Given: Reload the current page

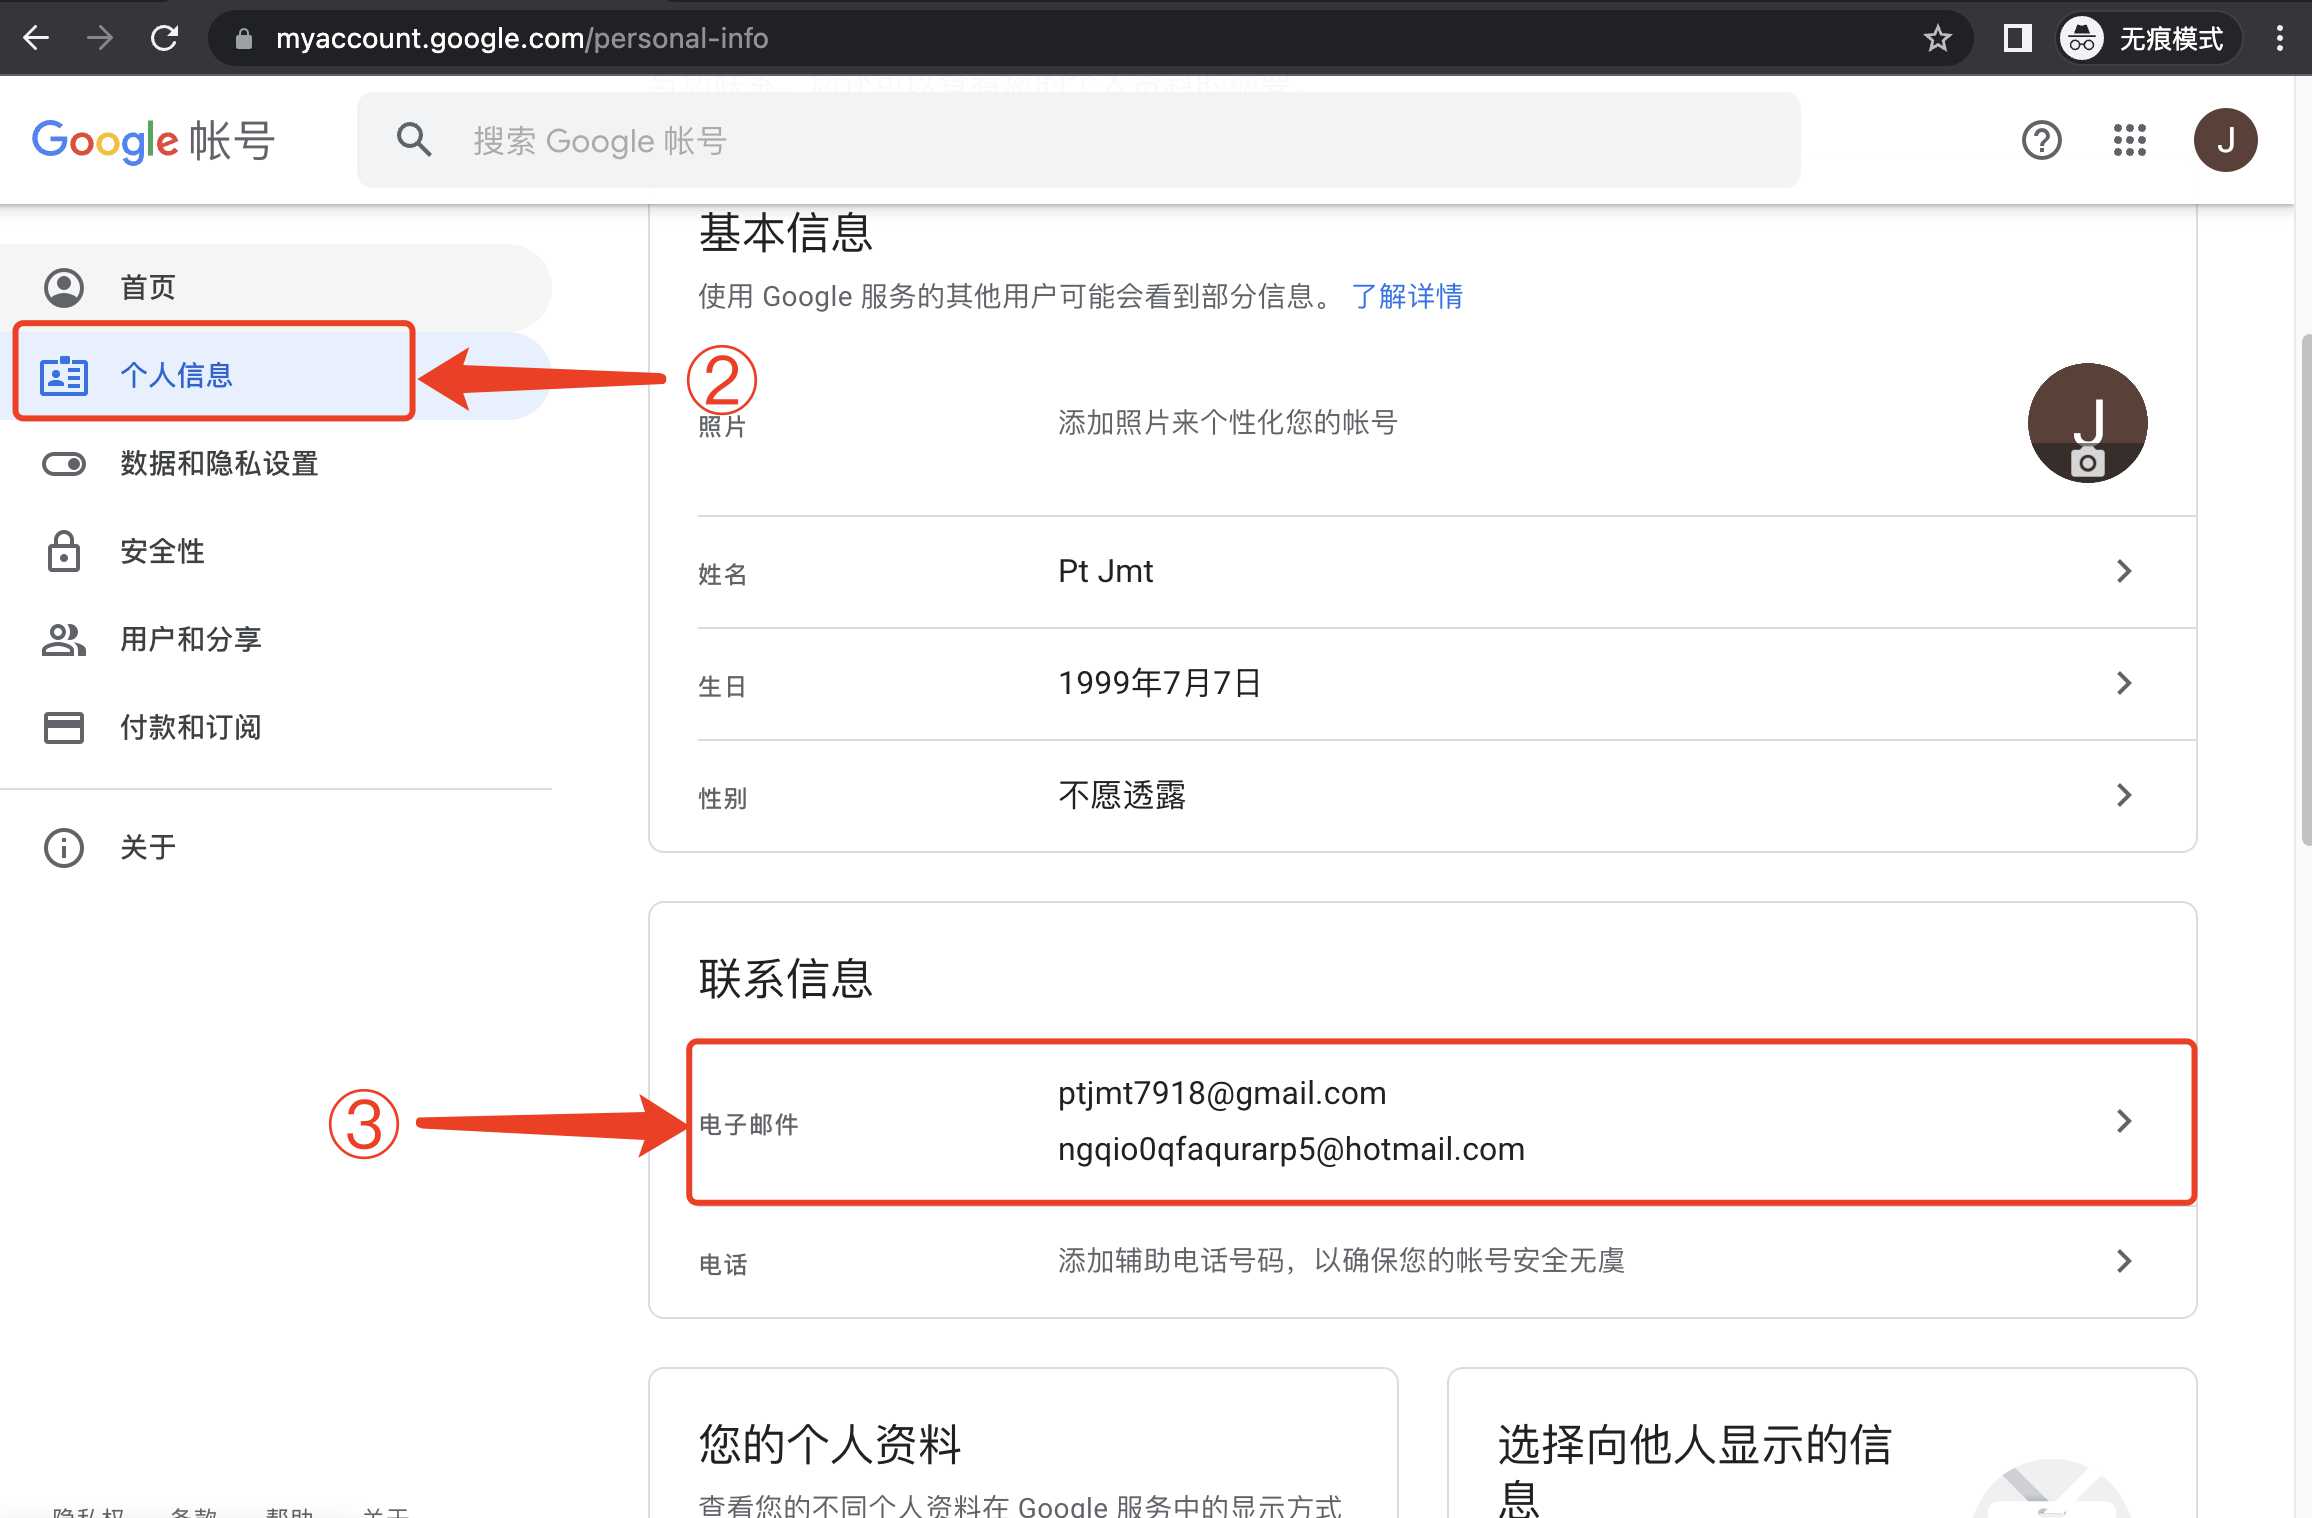Looking at the screenshot, I should (x=166, y=37).
